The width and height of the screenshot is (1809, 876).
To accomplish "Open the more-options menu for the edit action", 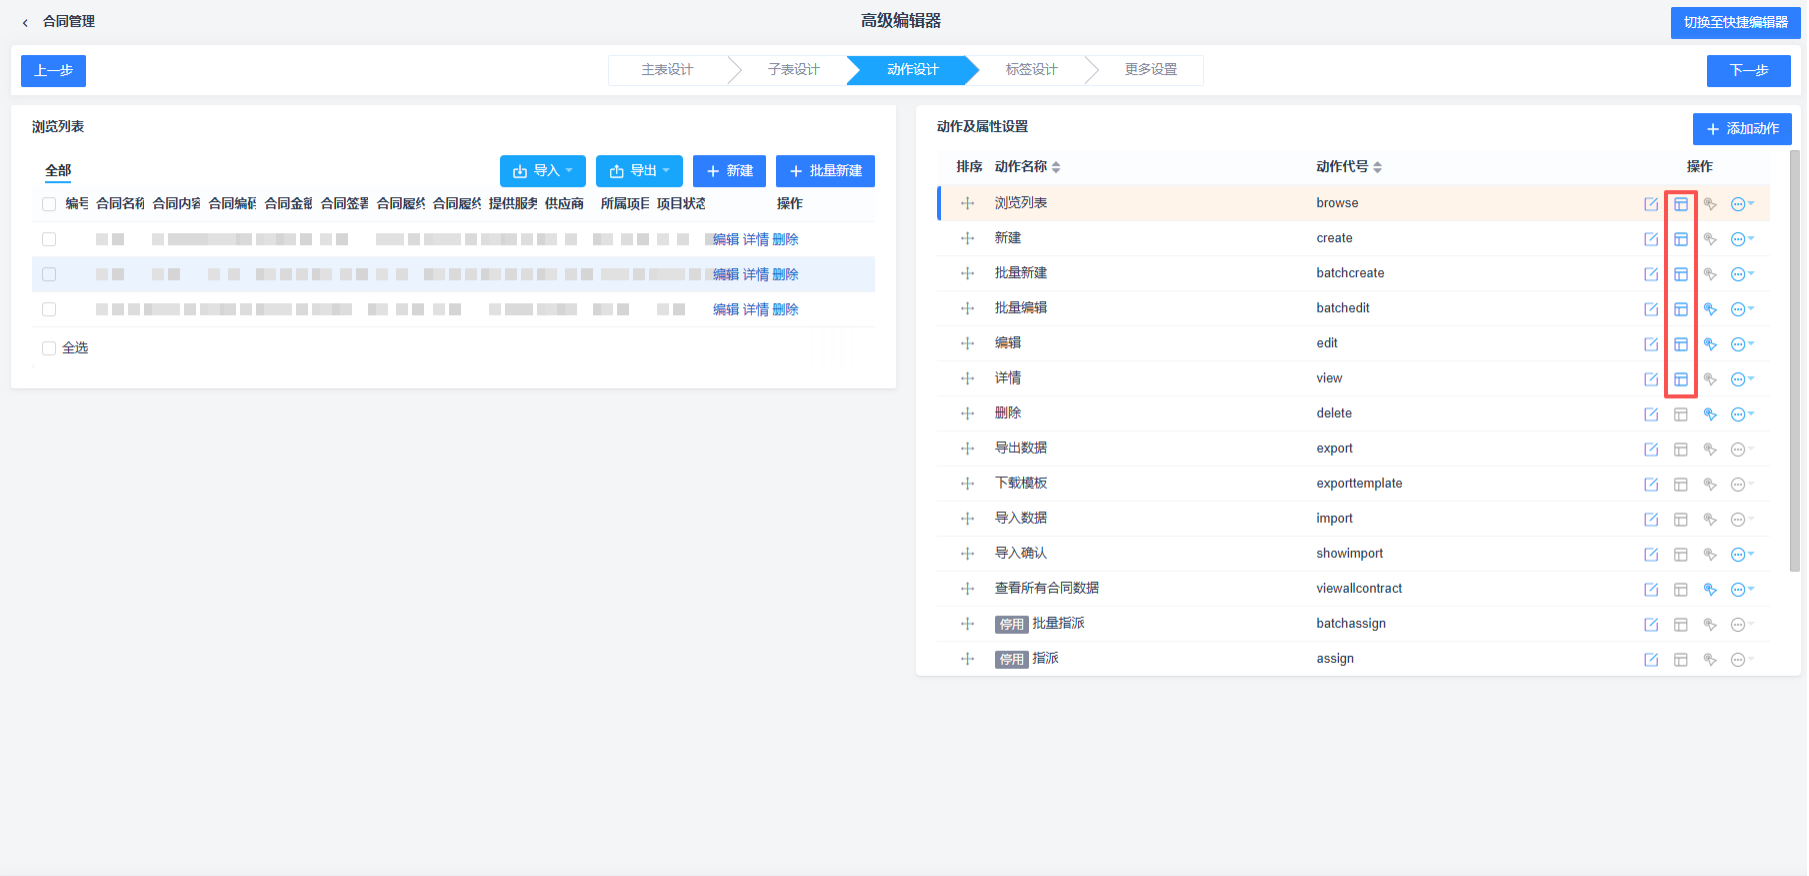I will point(1741,344).
